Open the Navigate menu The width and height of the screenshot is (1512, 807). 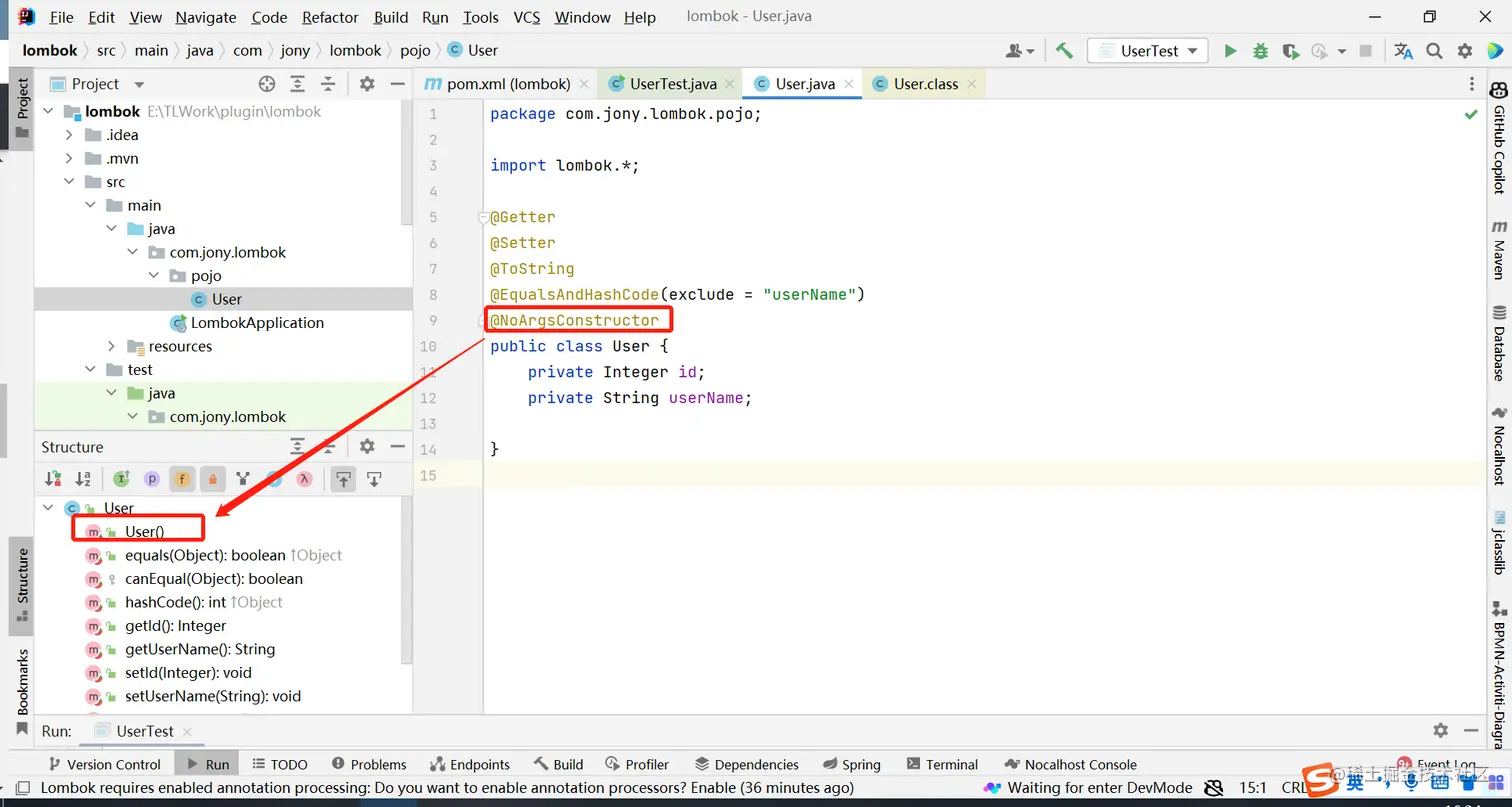[x=206, y=17]
